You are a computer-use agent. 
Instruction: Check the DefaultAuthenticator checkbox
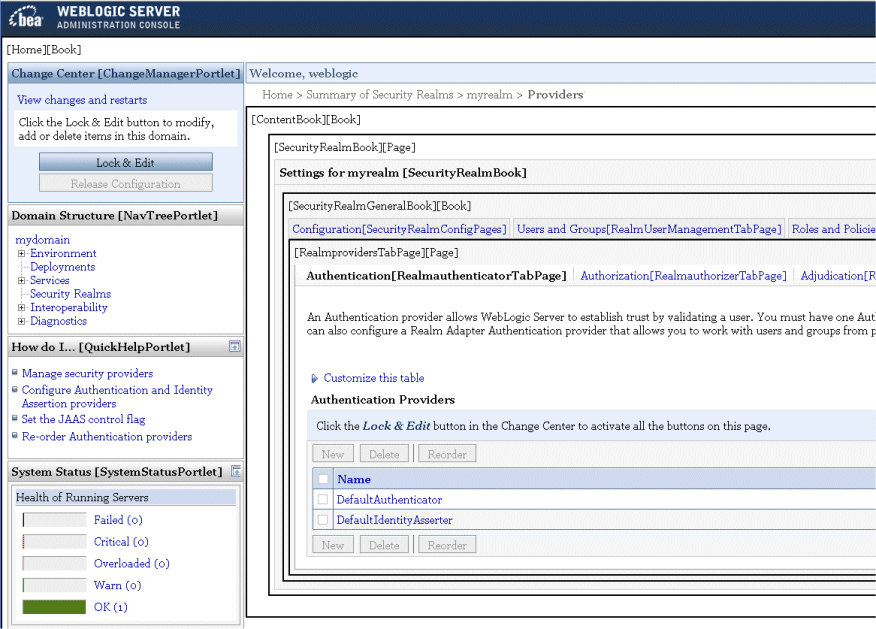[x=322, y=499]
